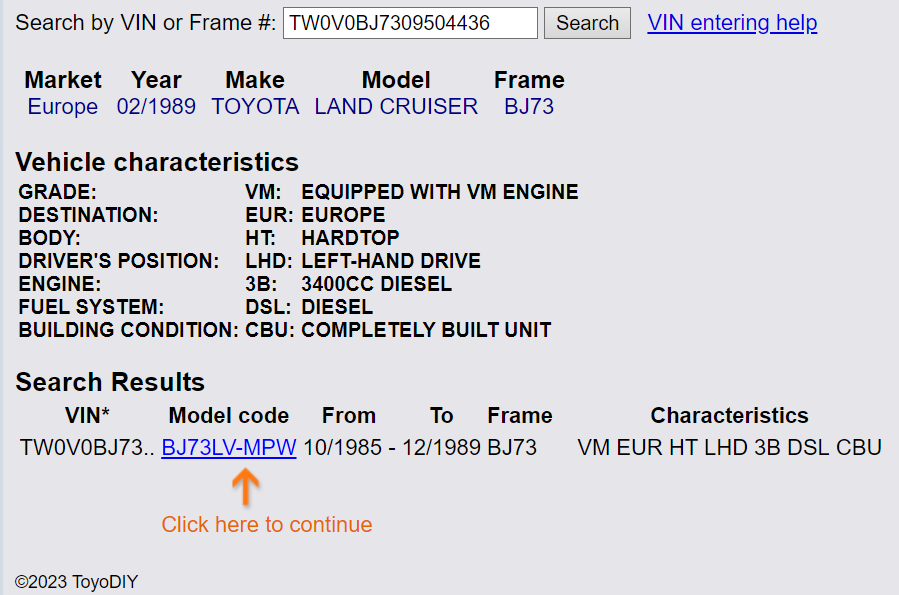
Task: Open the BJ73LV-MPW model code link
Action: [229, 447]
